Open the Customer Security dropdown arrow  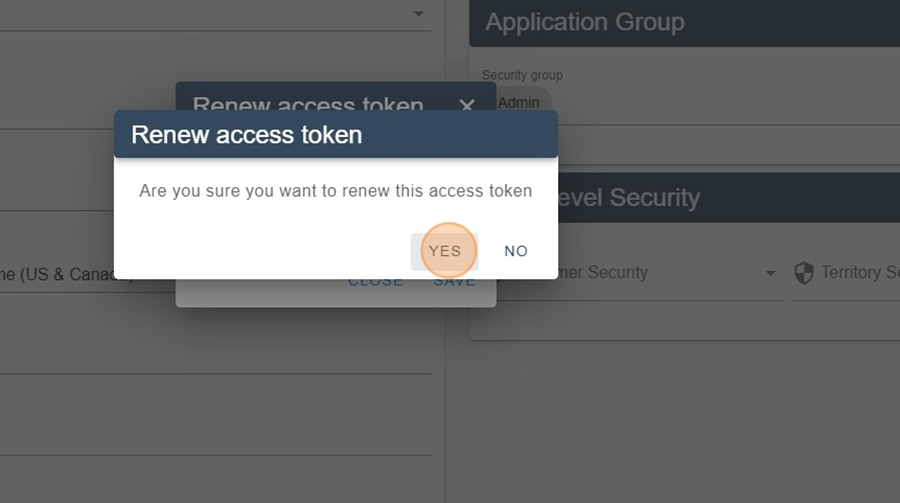coord(770,273)
